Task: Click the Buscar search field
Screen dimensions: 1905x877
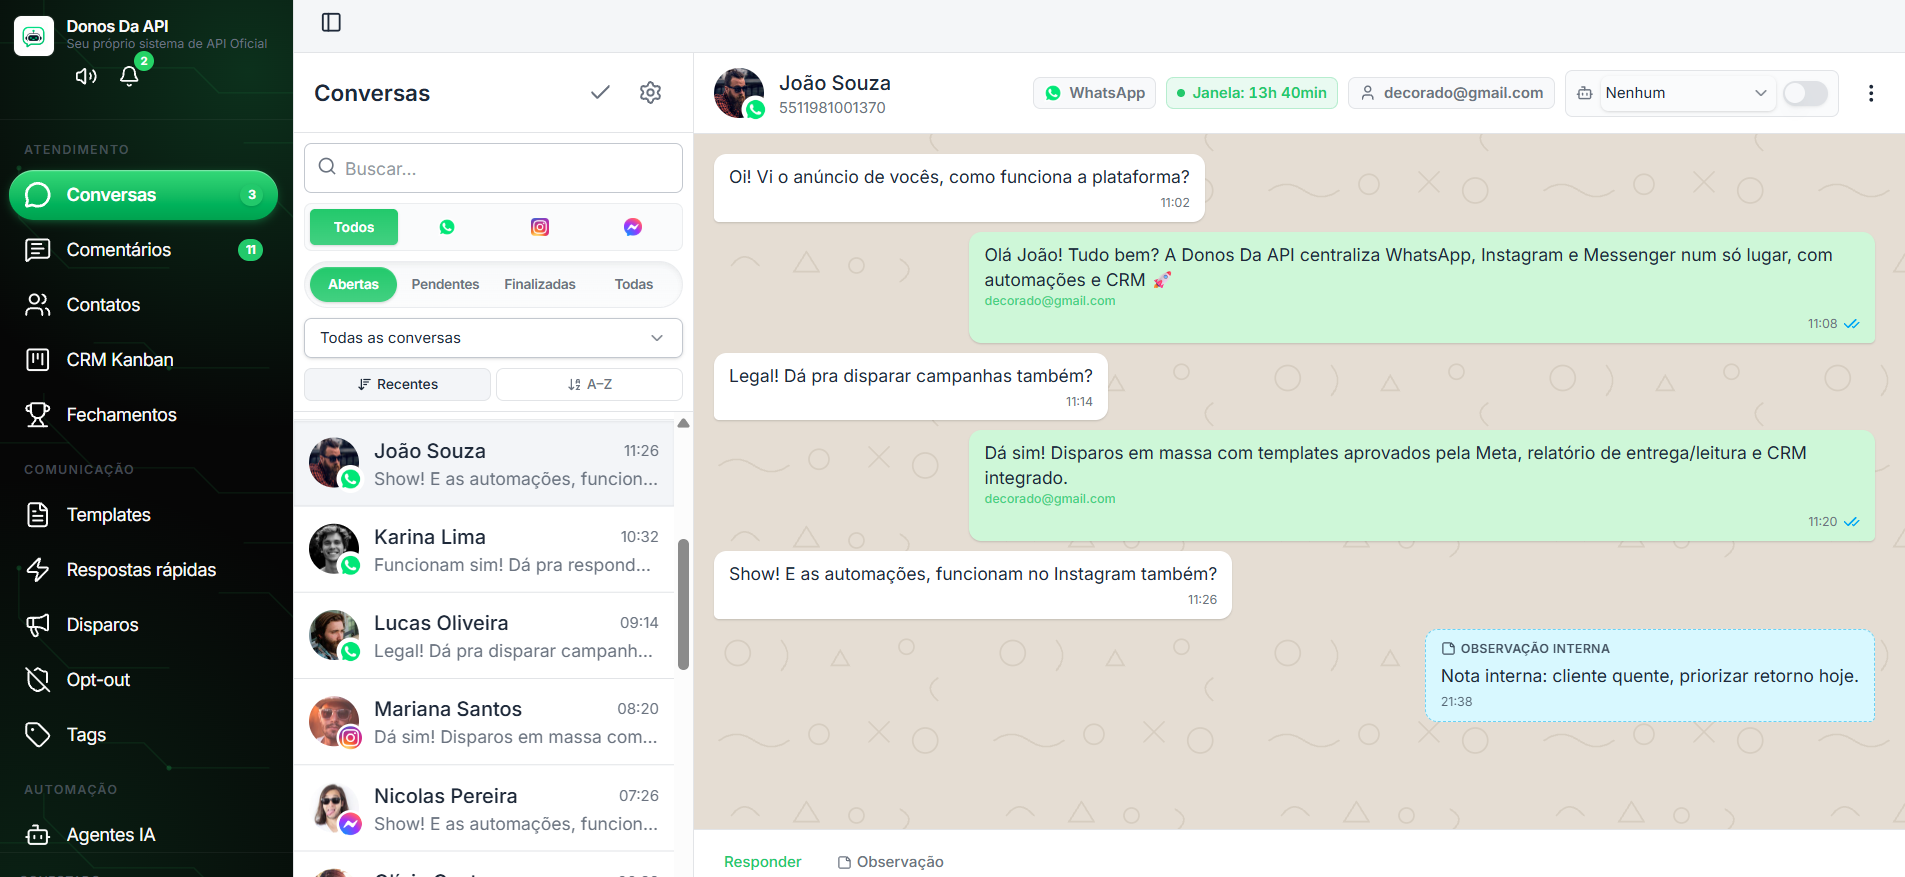Action: click(493, 168)
